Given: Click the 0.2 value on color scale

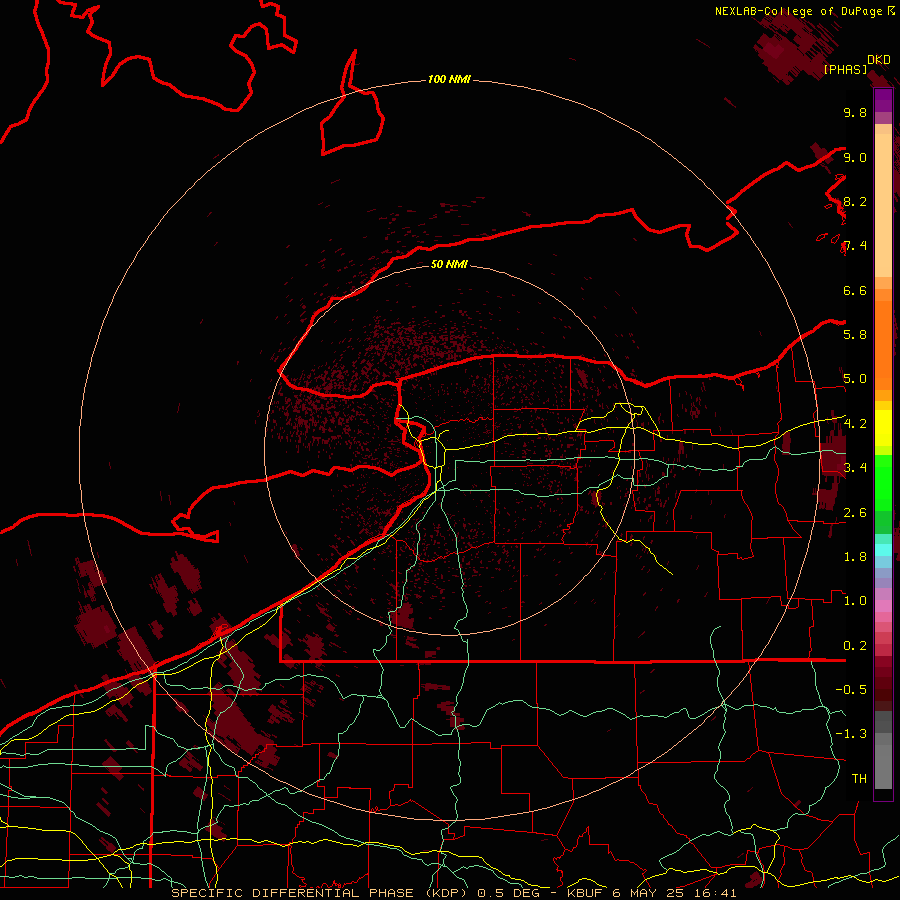Looking at the screenshot, I should click(855, 645).
